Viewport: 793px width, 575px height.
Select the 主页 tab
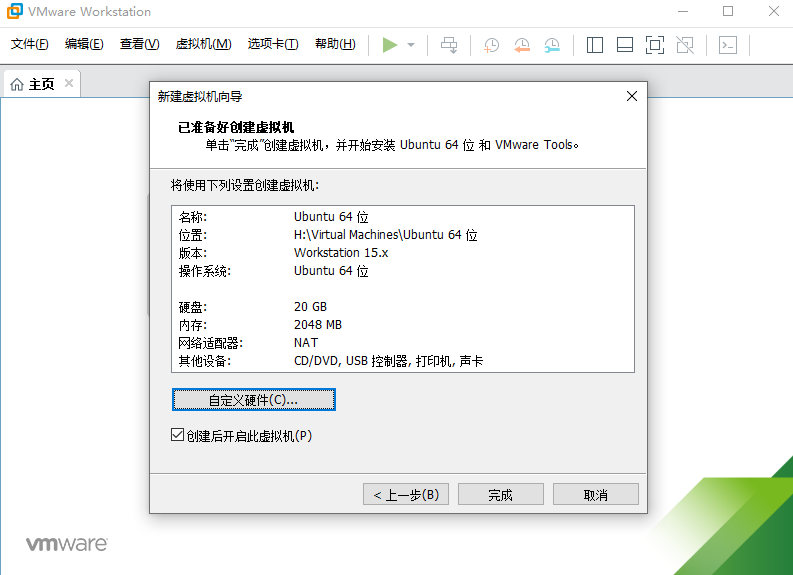point(41,84)
